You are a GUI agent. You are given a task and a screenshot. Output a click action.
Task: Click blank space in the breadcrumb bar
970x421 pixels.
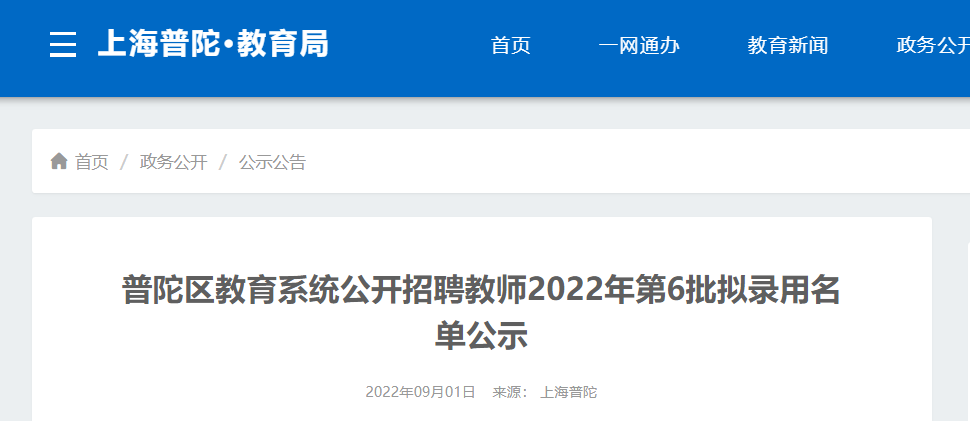[x=619, y=162]
